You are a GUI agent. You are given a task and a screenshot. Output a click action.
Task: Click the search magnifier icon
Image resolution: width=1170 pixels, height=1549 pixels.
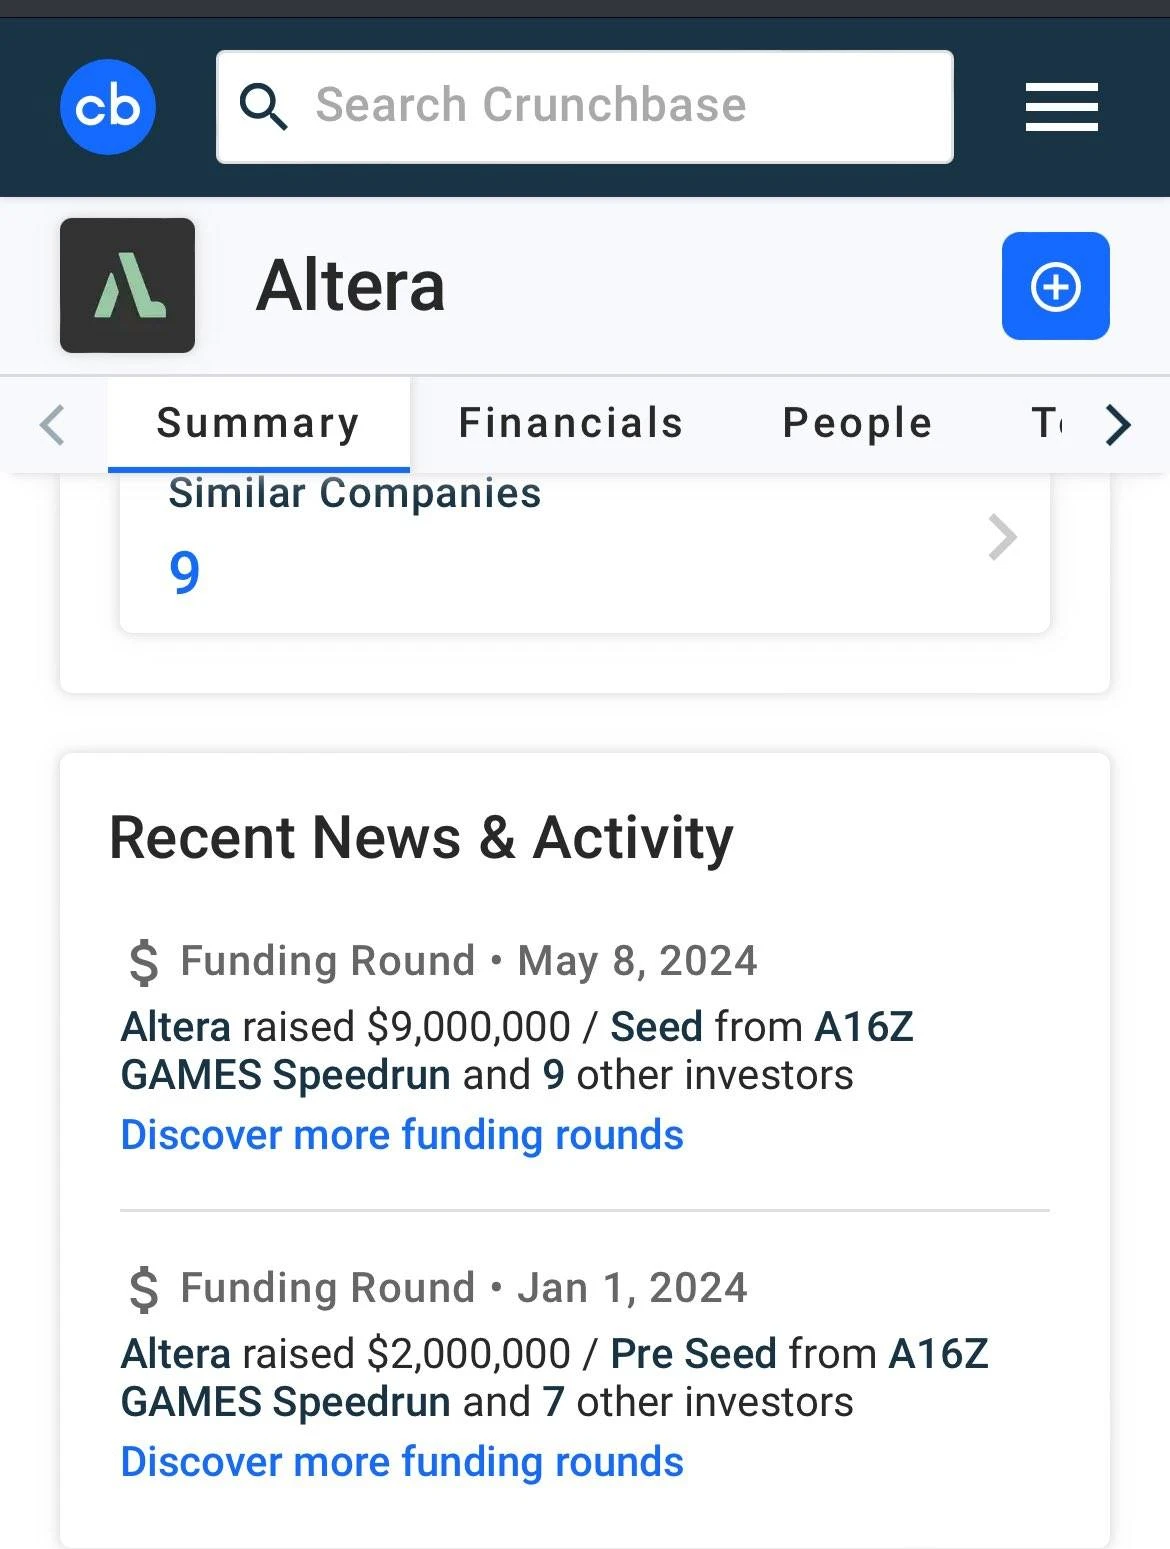point(263,106)
